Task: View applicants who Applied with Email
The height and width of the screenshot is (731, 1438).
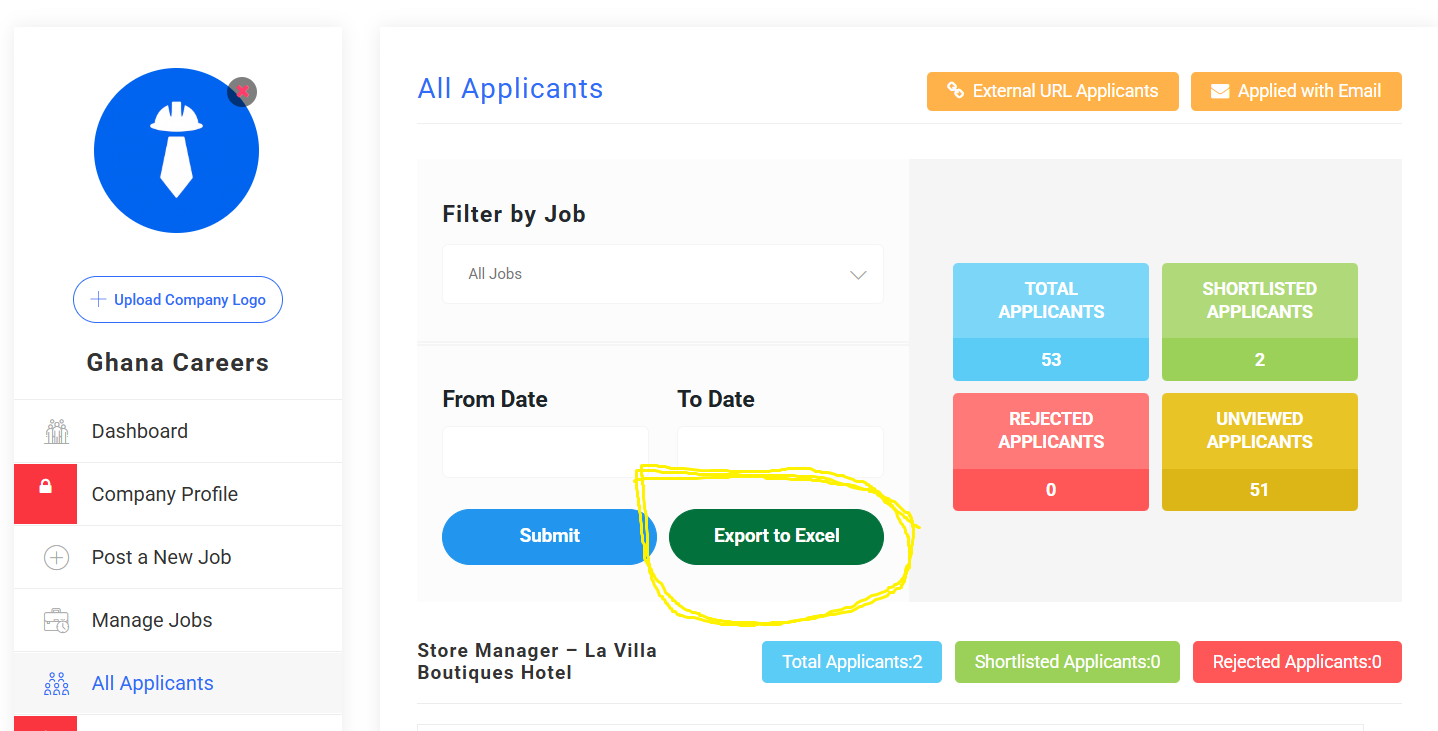Action: click(1296, 91)
